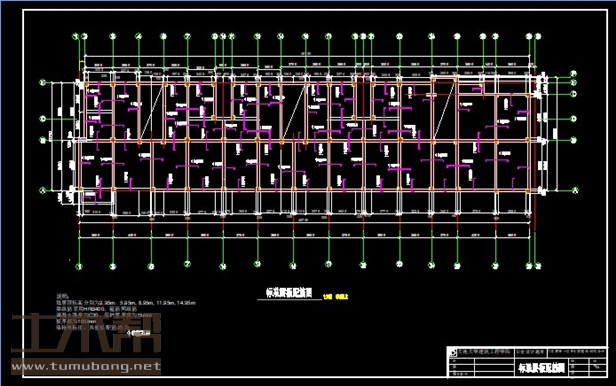This screenshot has height=386, width=616.
Task: Select the rightmost grid bubble on the top row
Action: 538,37
